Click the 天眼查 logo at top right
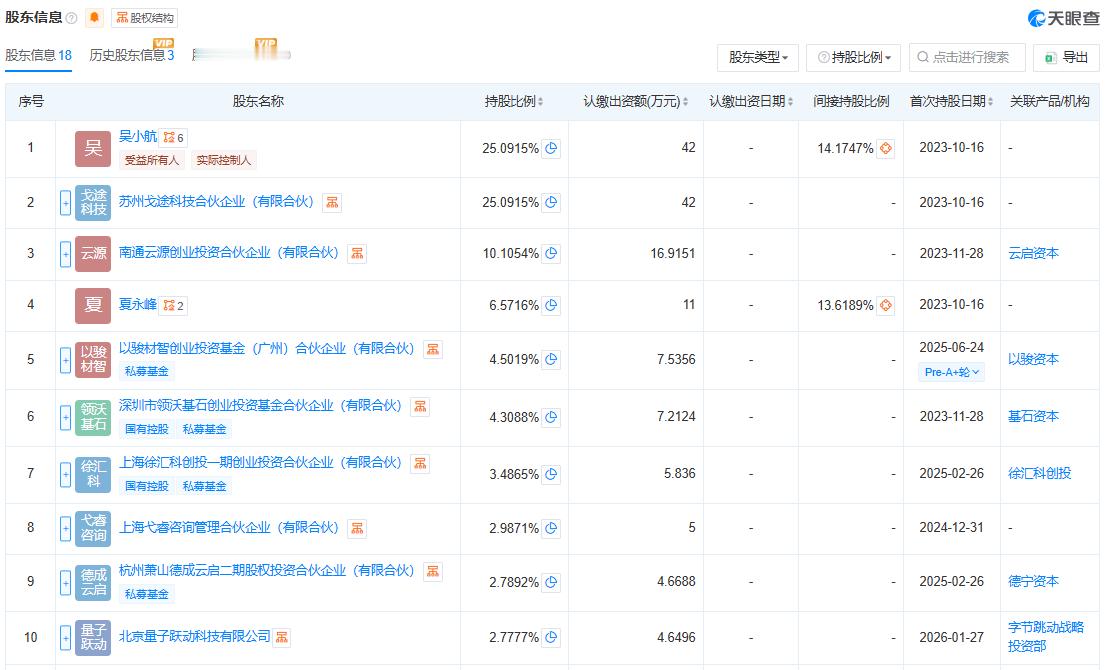Screen dimensions: 1105x670 [1063, 17]
